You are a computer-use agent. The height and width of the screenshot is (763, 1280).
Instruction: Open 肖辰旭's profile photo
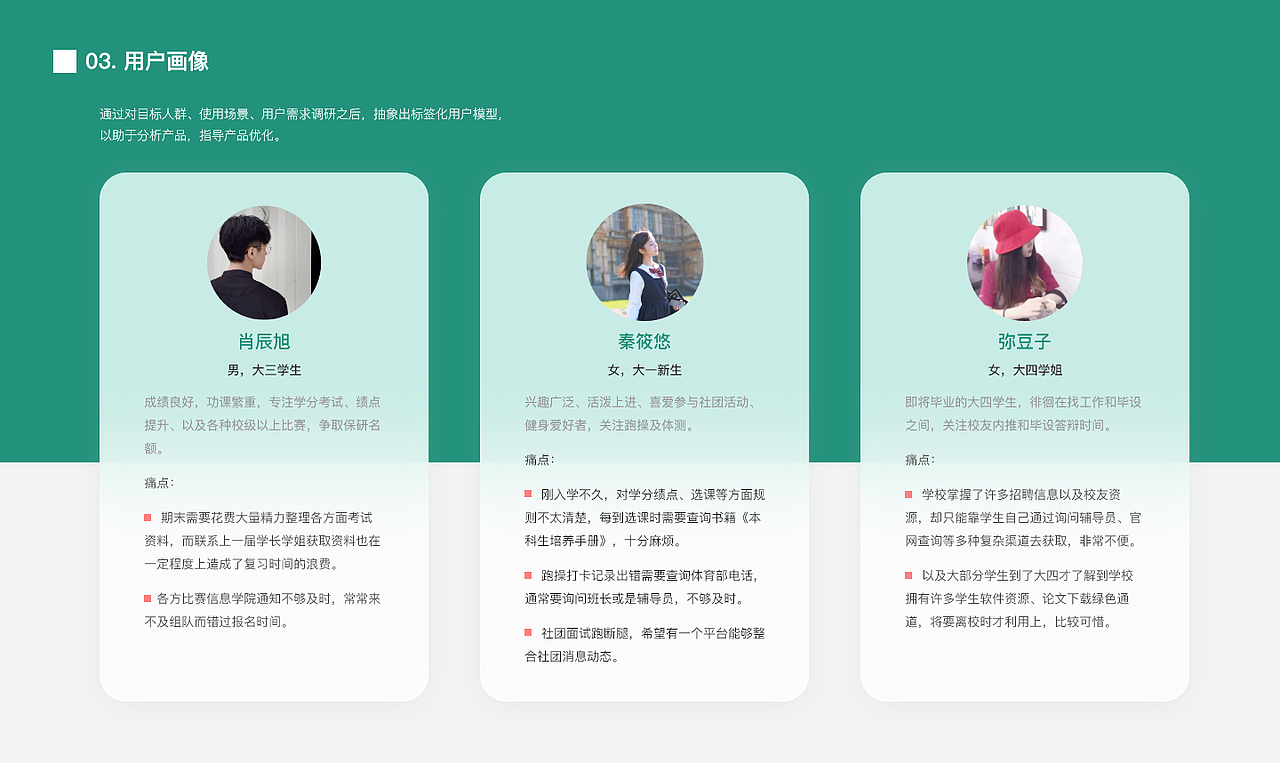[x=263, y=262]
